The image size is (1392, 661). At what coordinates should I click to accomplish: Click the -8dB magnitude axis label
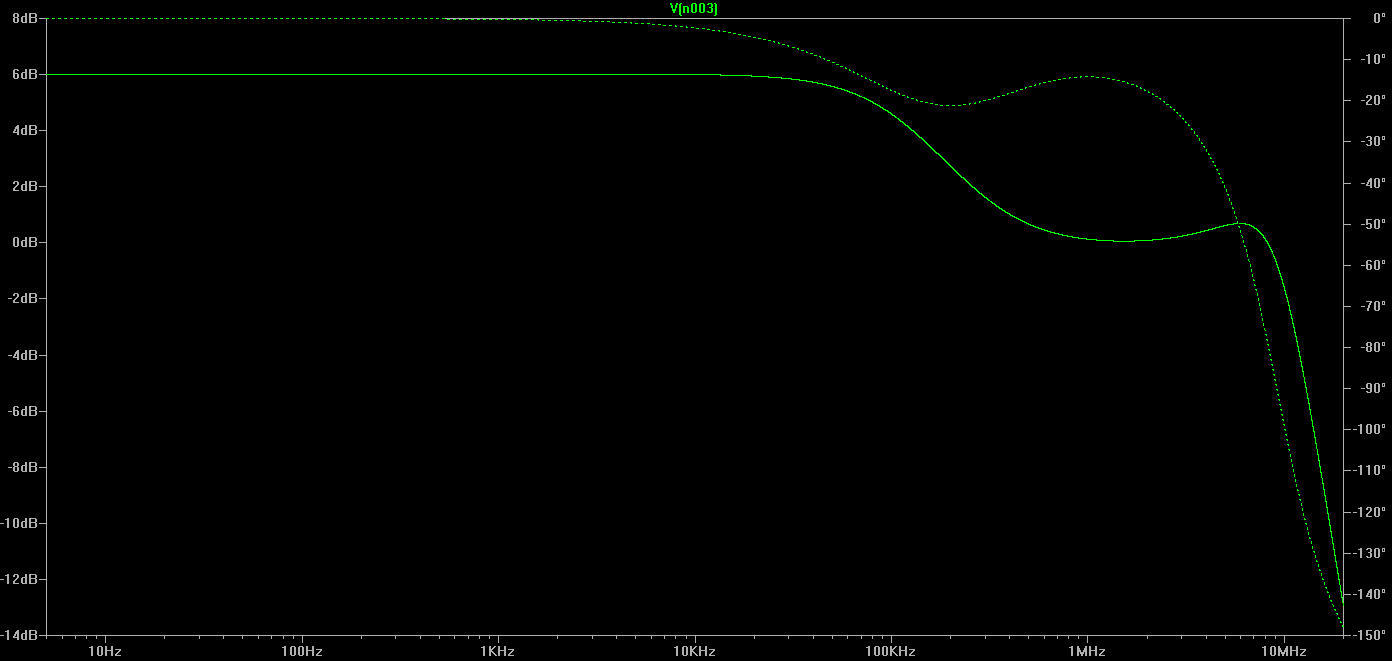coord(23,467)
